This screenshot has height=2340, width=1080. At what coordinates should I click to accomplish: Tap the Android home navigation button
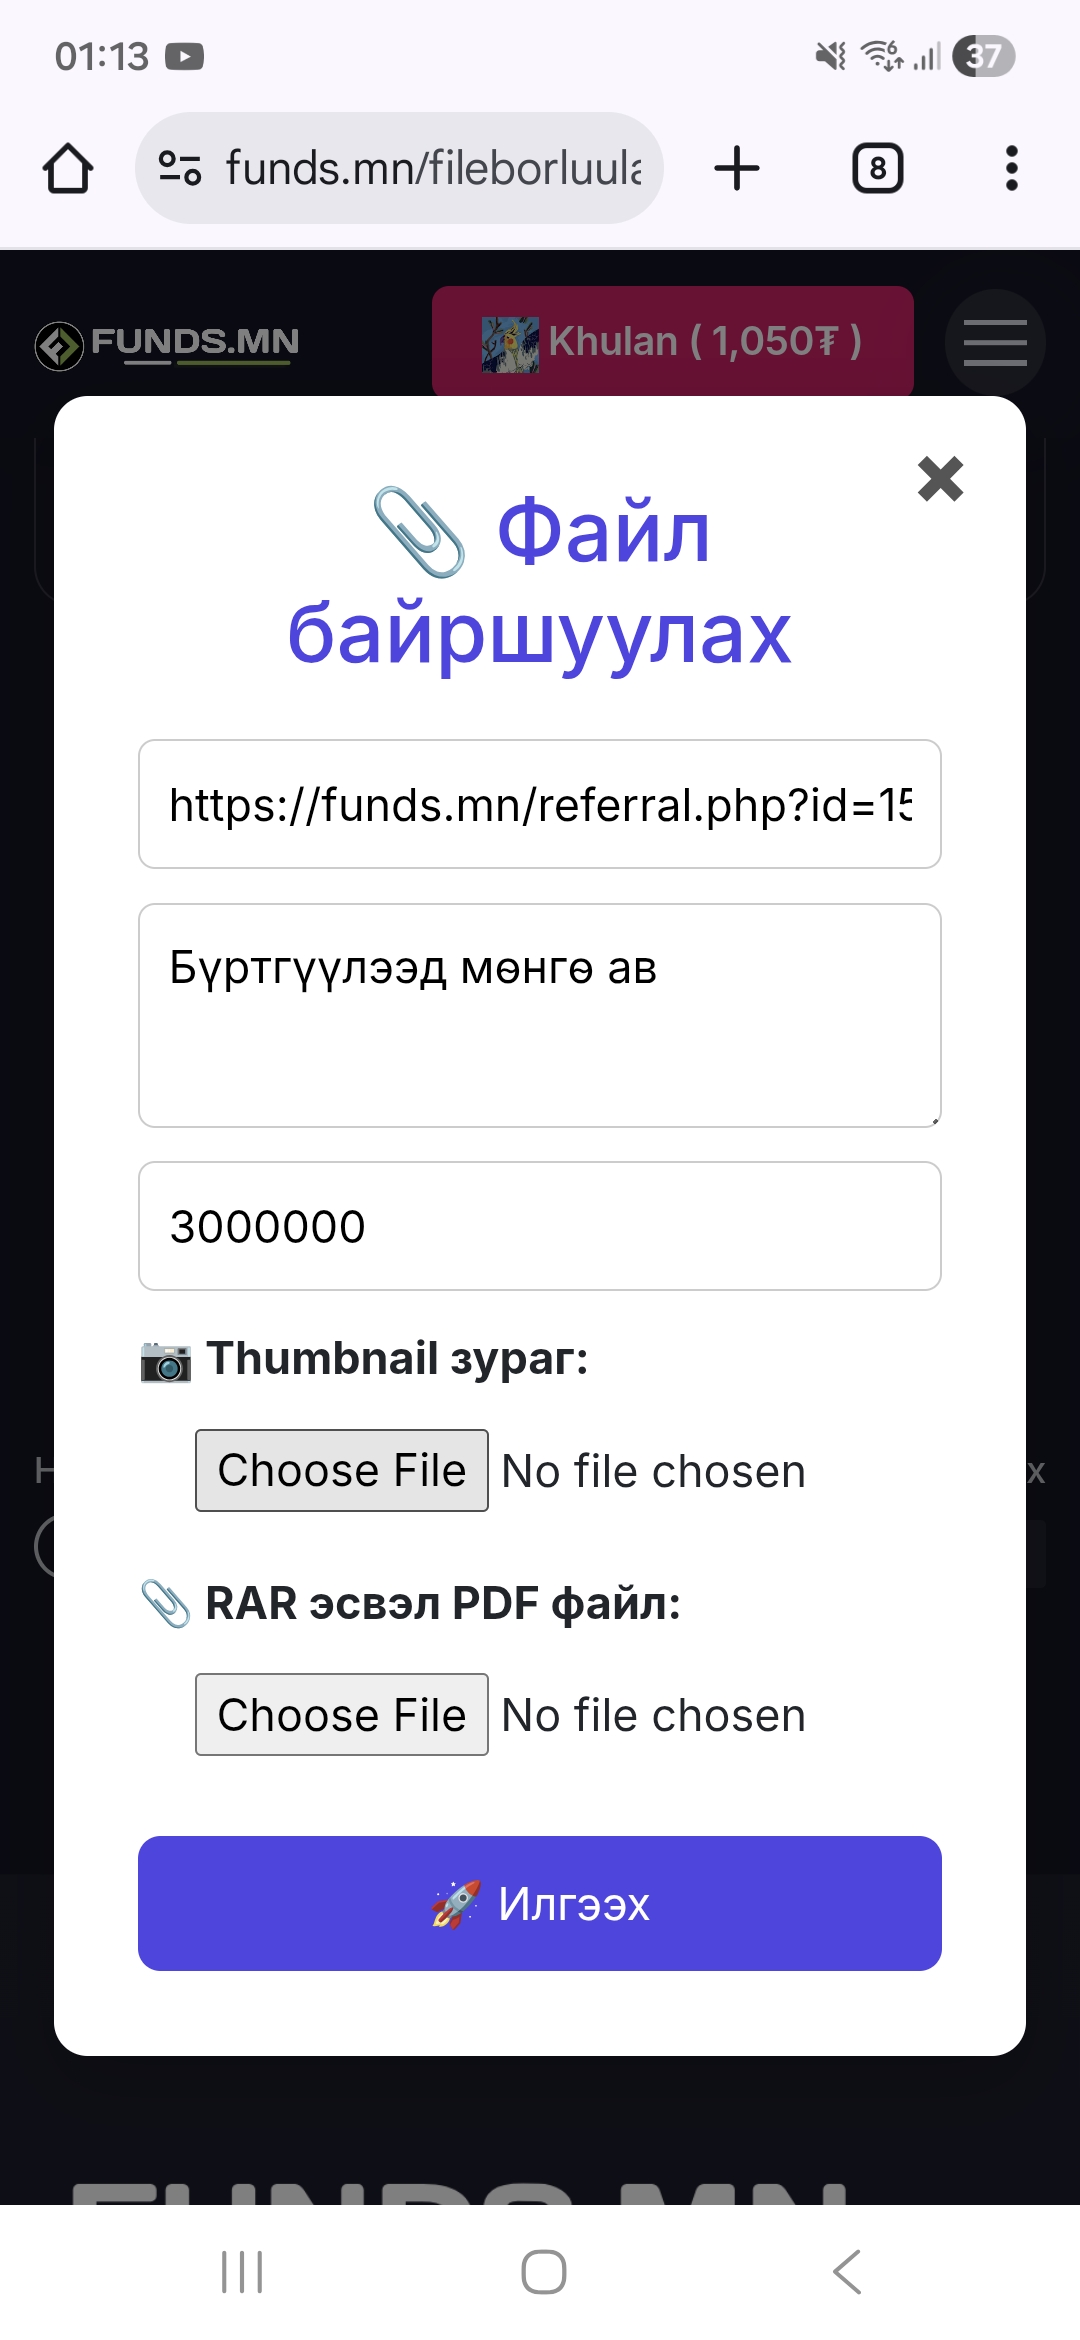click(x=544, y=2272)
